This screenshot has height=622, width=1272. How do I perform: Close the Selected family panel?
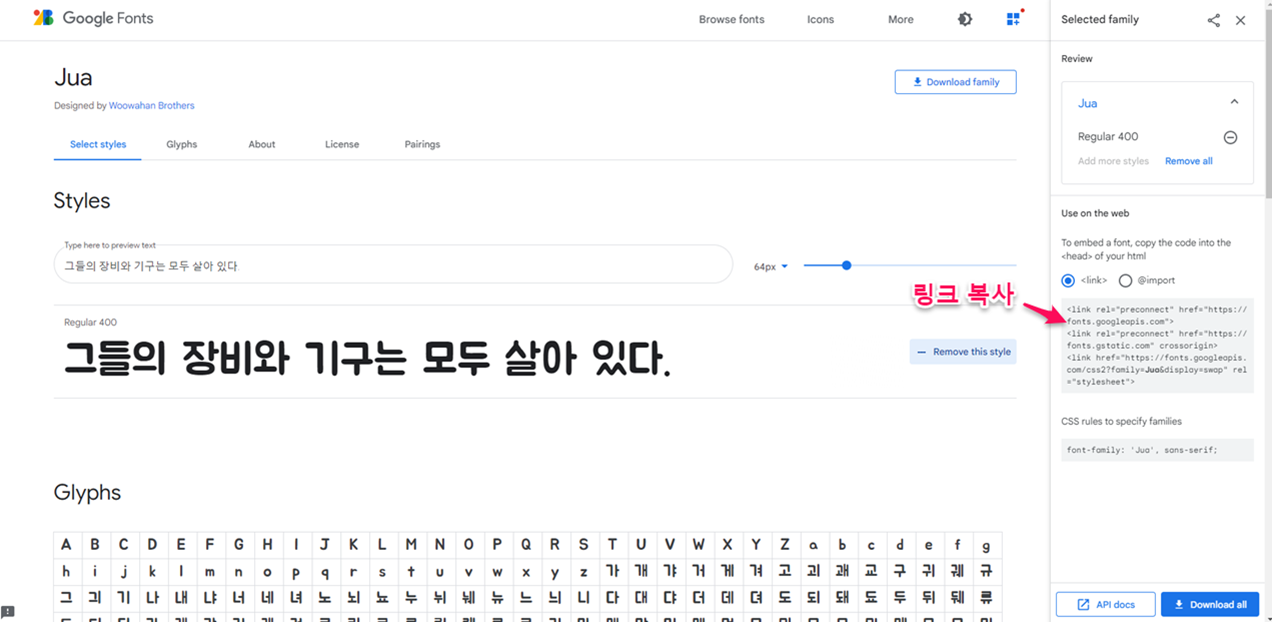pyautogui.click(x=1241, y=20)
